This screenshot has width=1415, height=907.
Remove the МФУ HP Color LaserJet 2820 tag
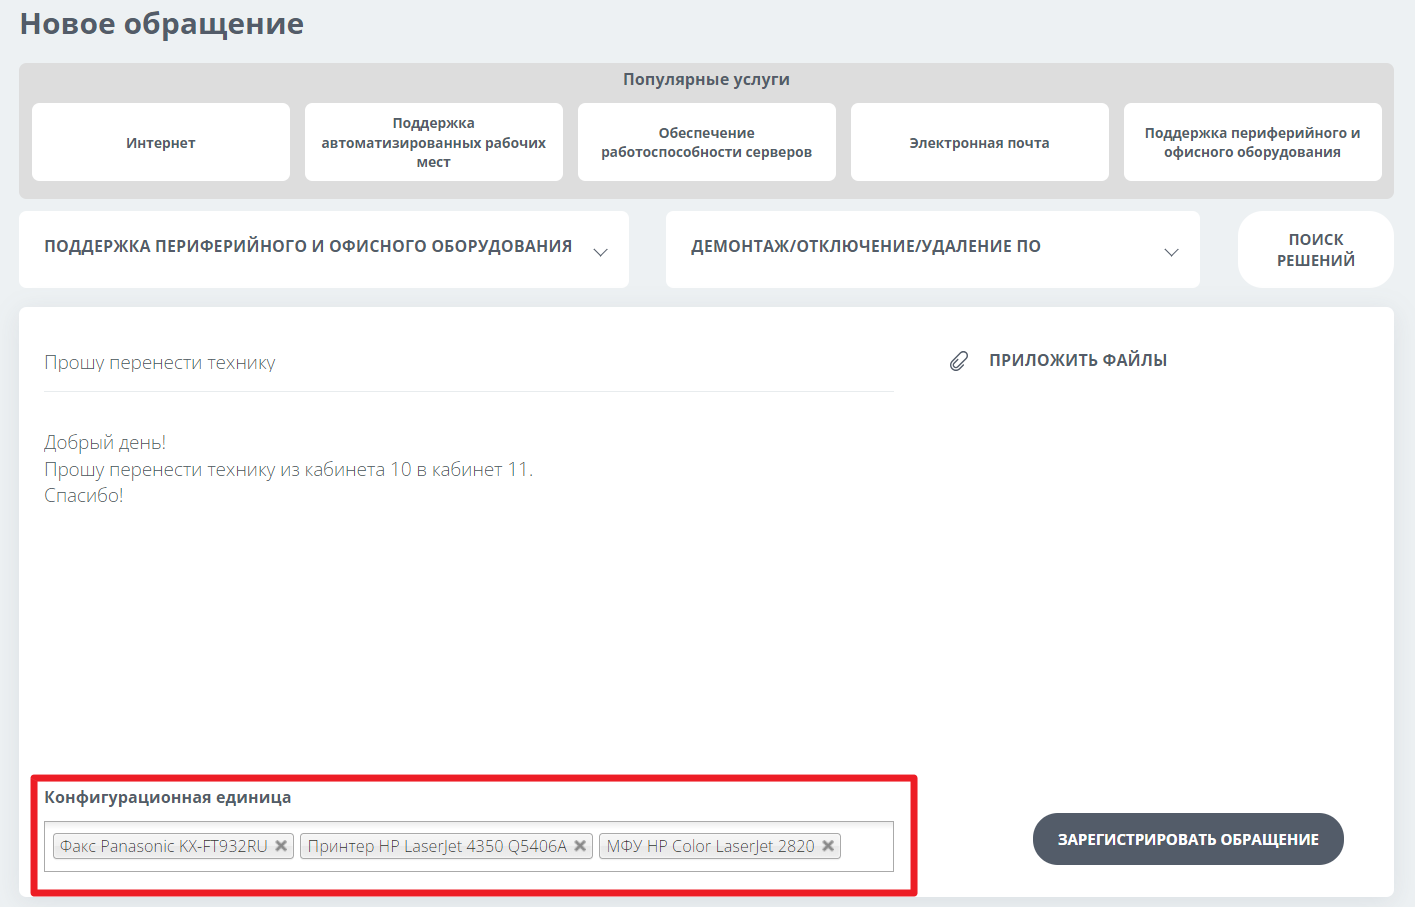(828, 846)
